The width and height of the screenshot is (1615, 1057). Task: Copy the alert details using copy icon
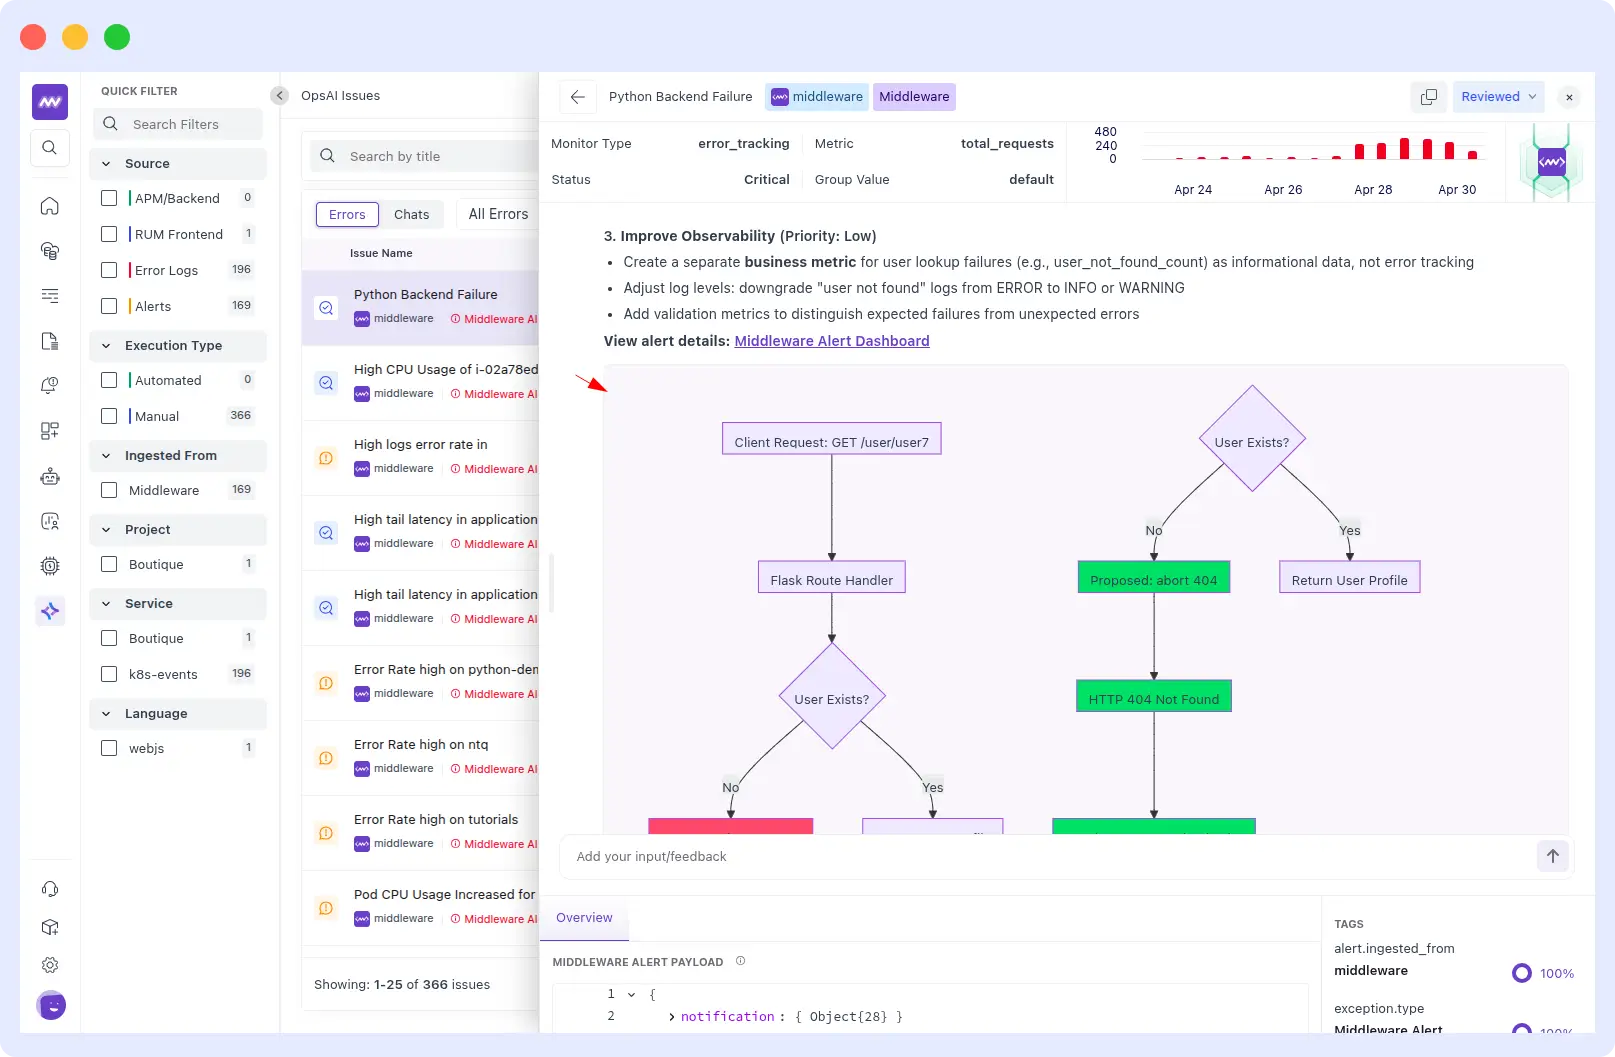pyautogui.click(x=1428, y=96)
